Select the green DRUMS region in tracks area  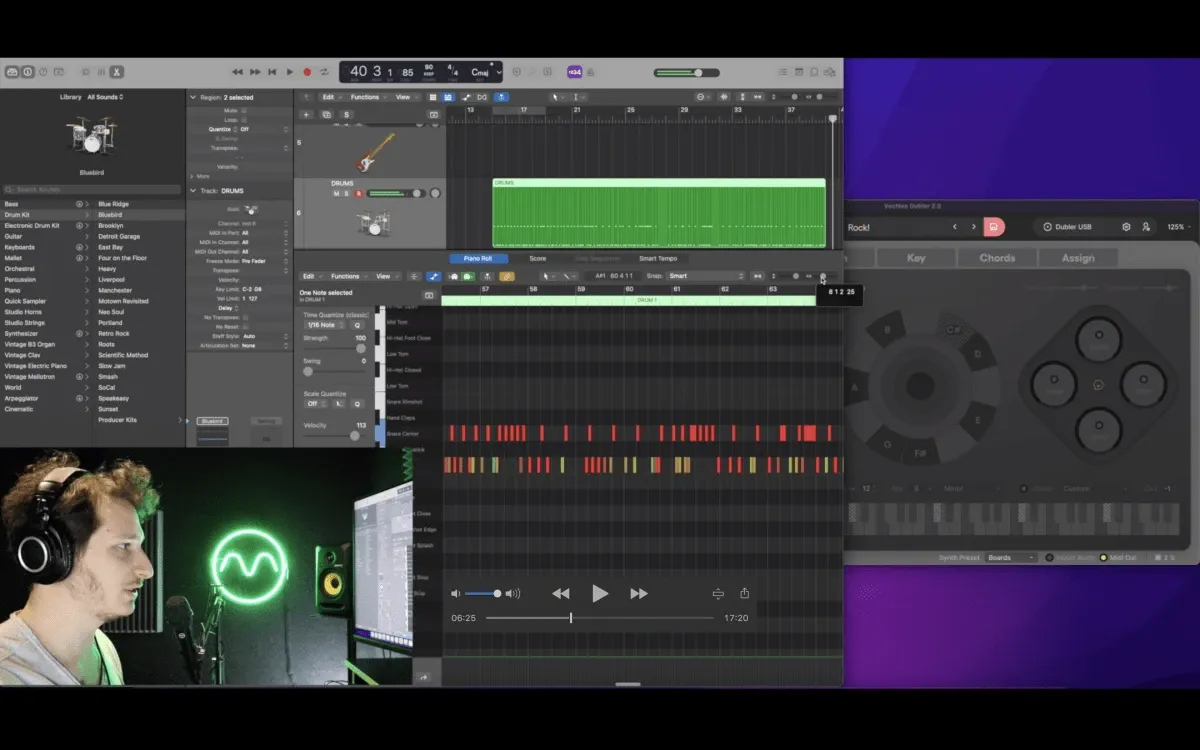[x=659, y=213]
